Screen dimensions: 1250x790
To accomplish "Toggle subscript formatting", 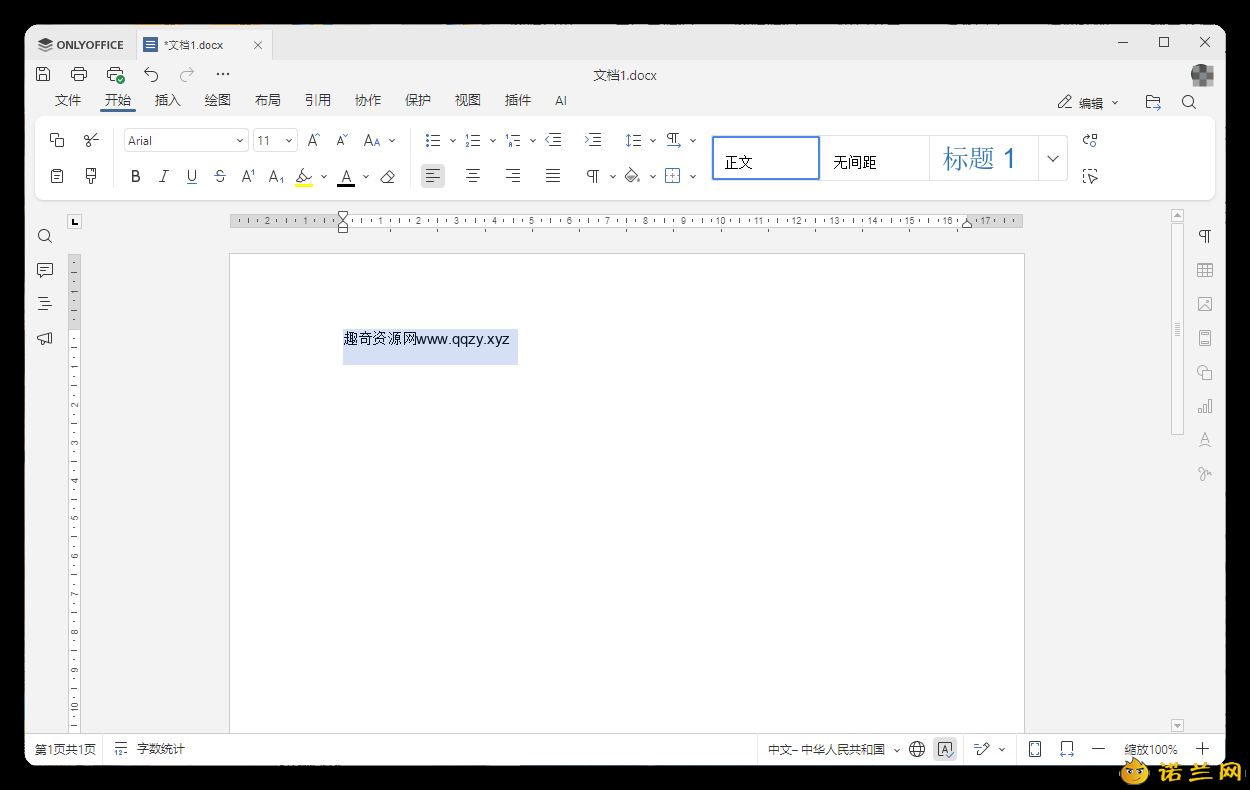I will pyautogui.click(x=276, y=176).
